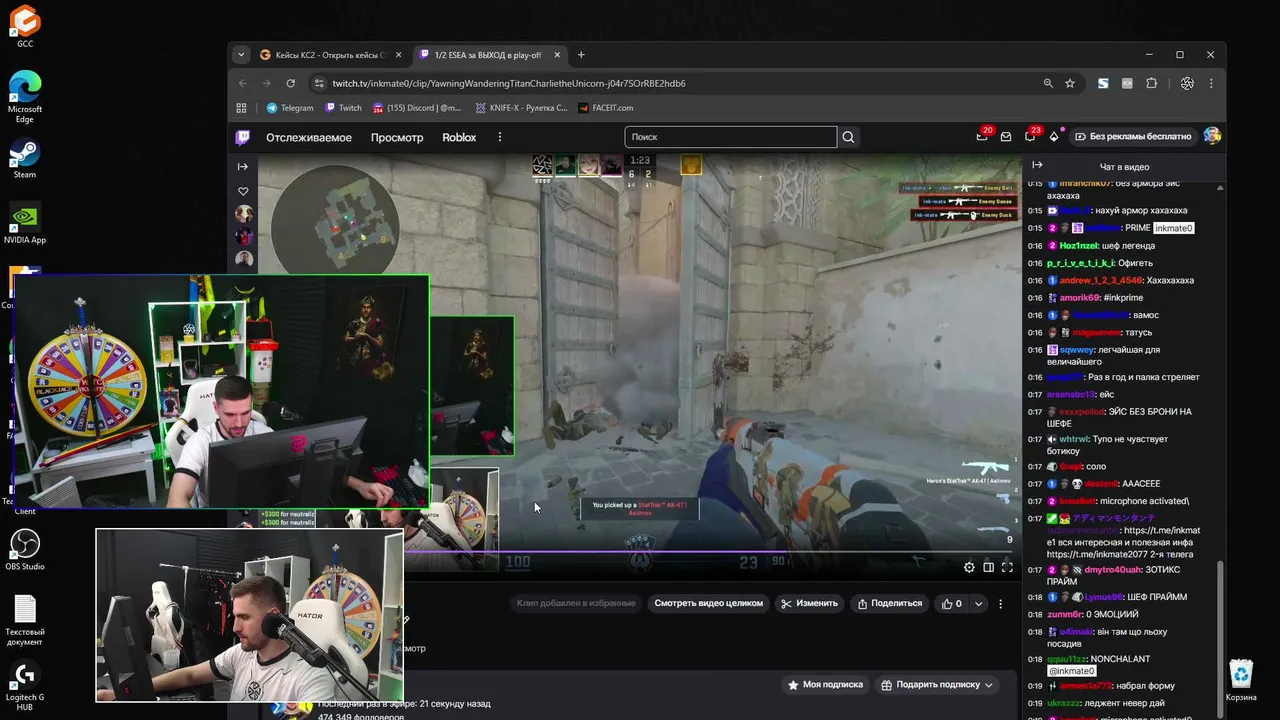The width and height of the screenshot is (1280, 720).
Task: Open browser extensions puzzle icon
Action: (x=1152, y=84)
